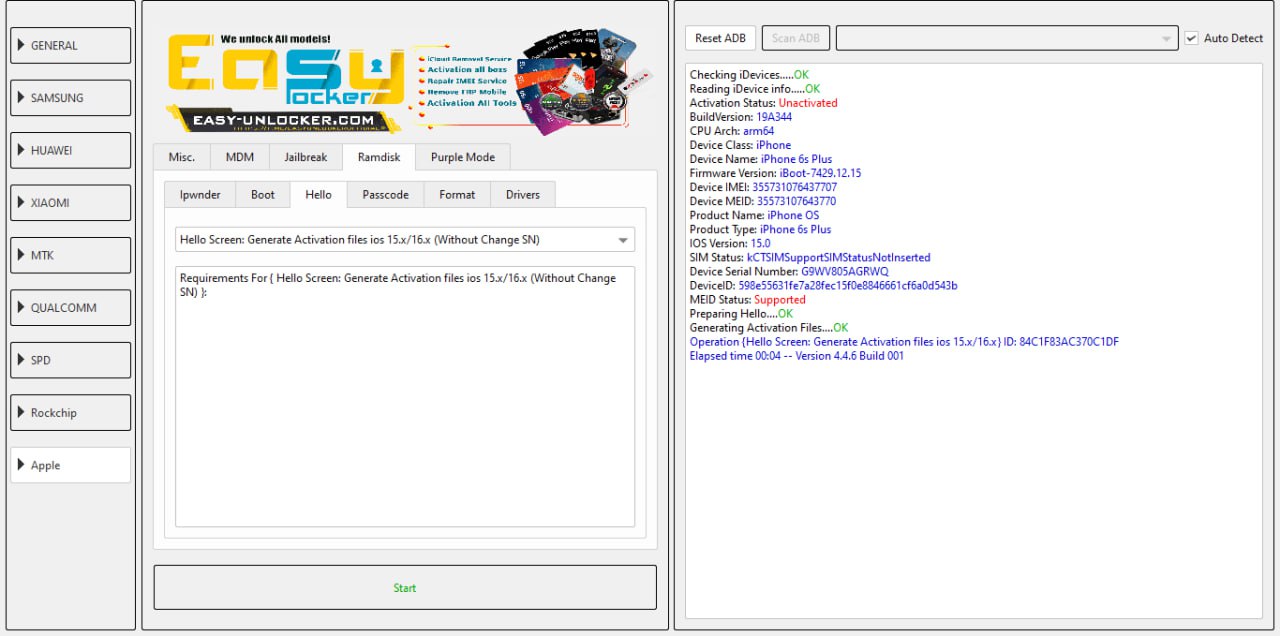Screen dimensions: 1280x636
Task: Click the Operation Hello Screen ID line
Action: click(904, 341)
